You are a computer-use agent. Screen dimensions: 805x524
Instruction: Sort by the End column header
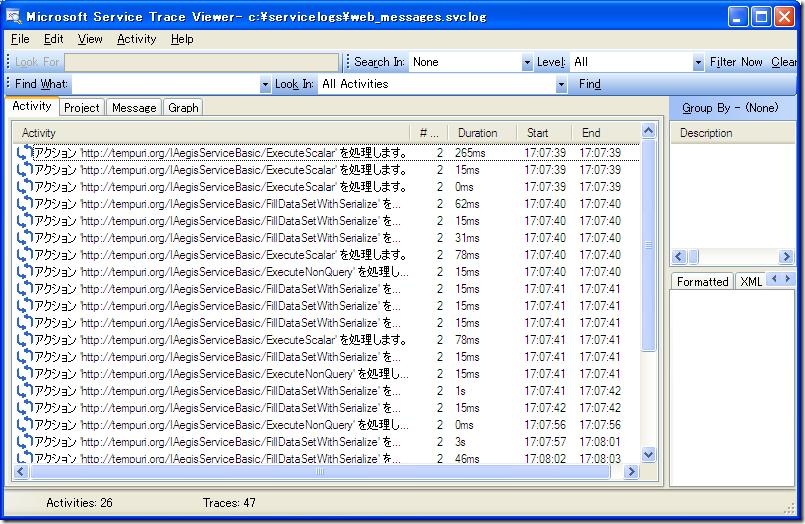click(606, 133)
